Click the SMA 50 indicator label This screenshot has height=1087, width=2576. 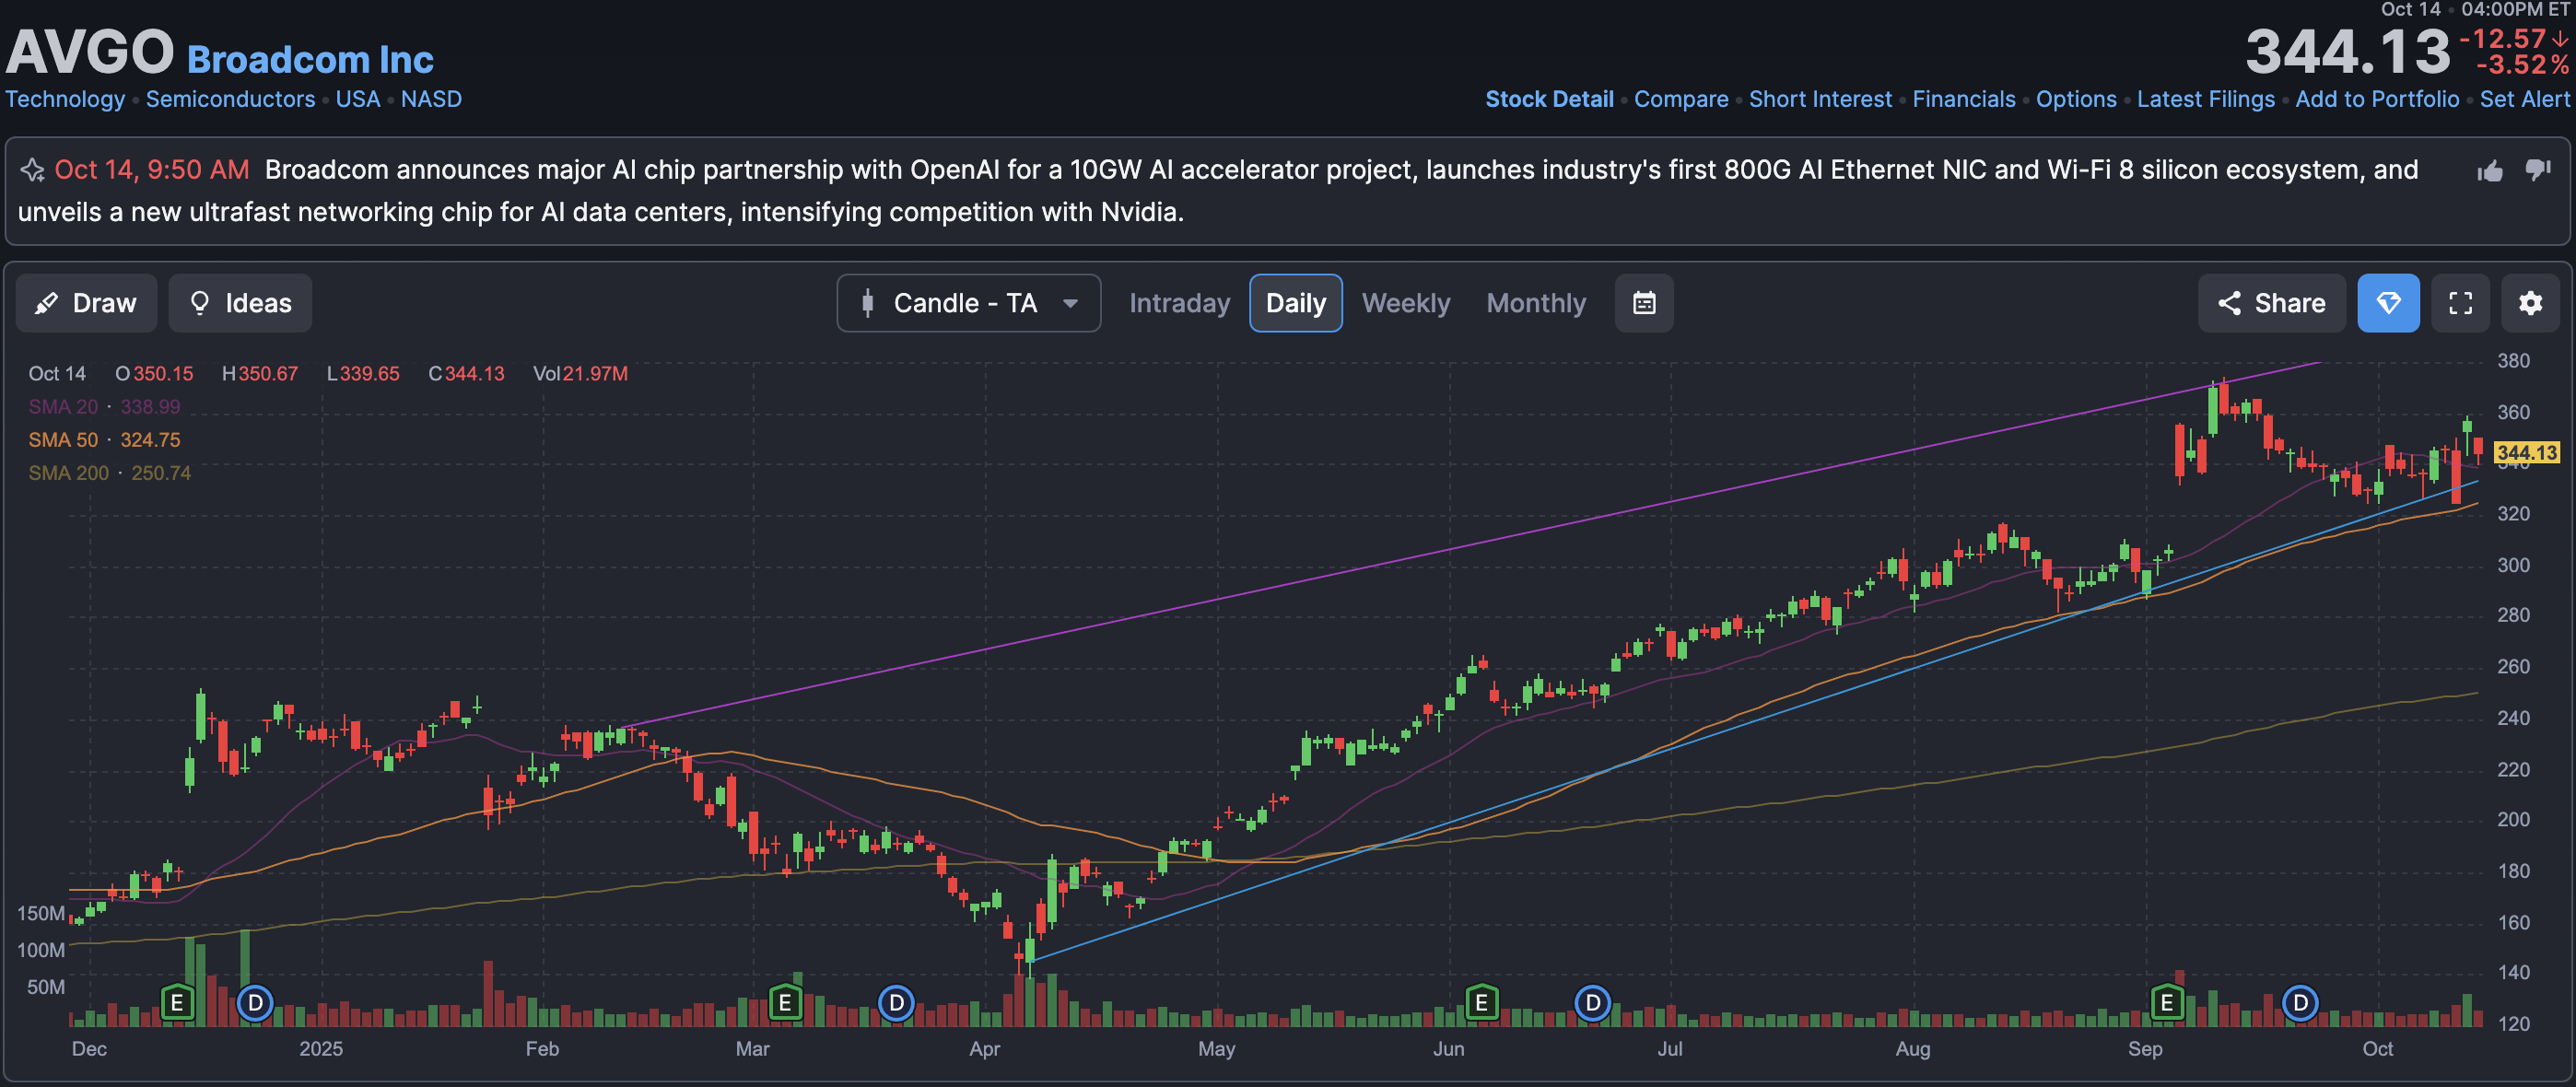pos(63,440)
